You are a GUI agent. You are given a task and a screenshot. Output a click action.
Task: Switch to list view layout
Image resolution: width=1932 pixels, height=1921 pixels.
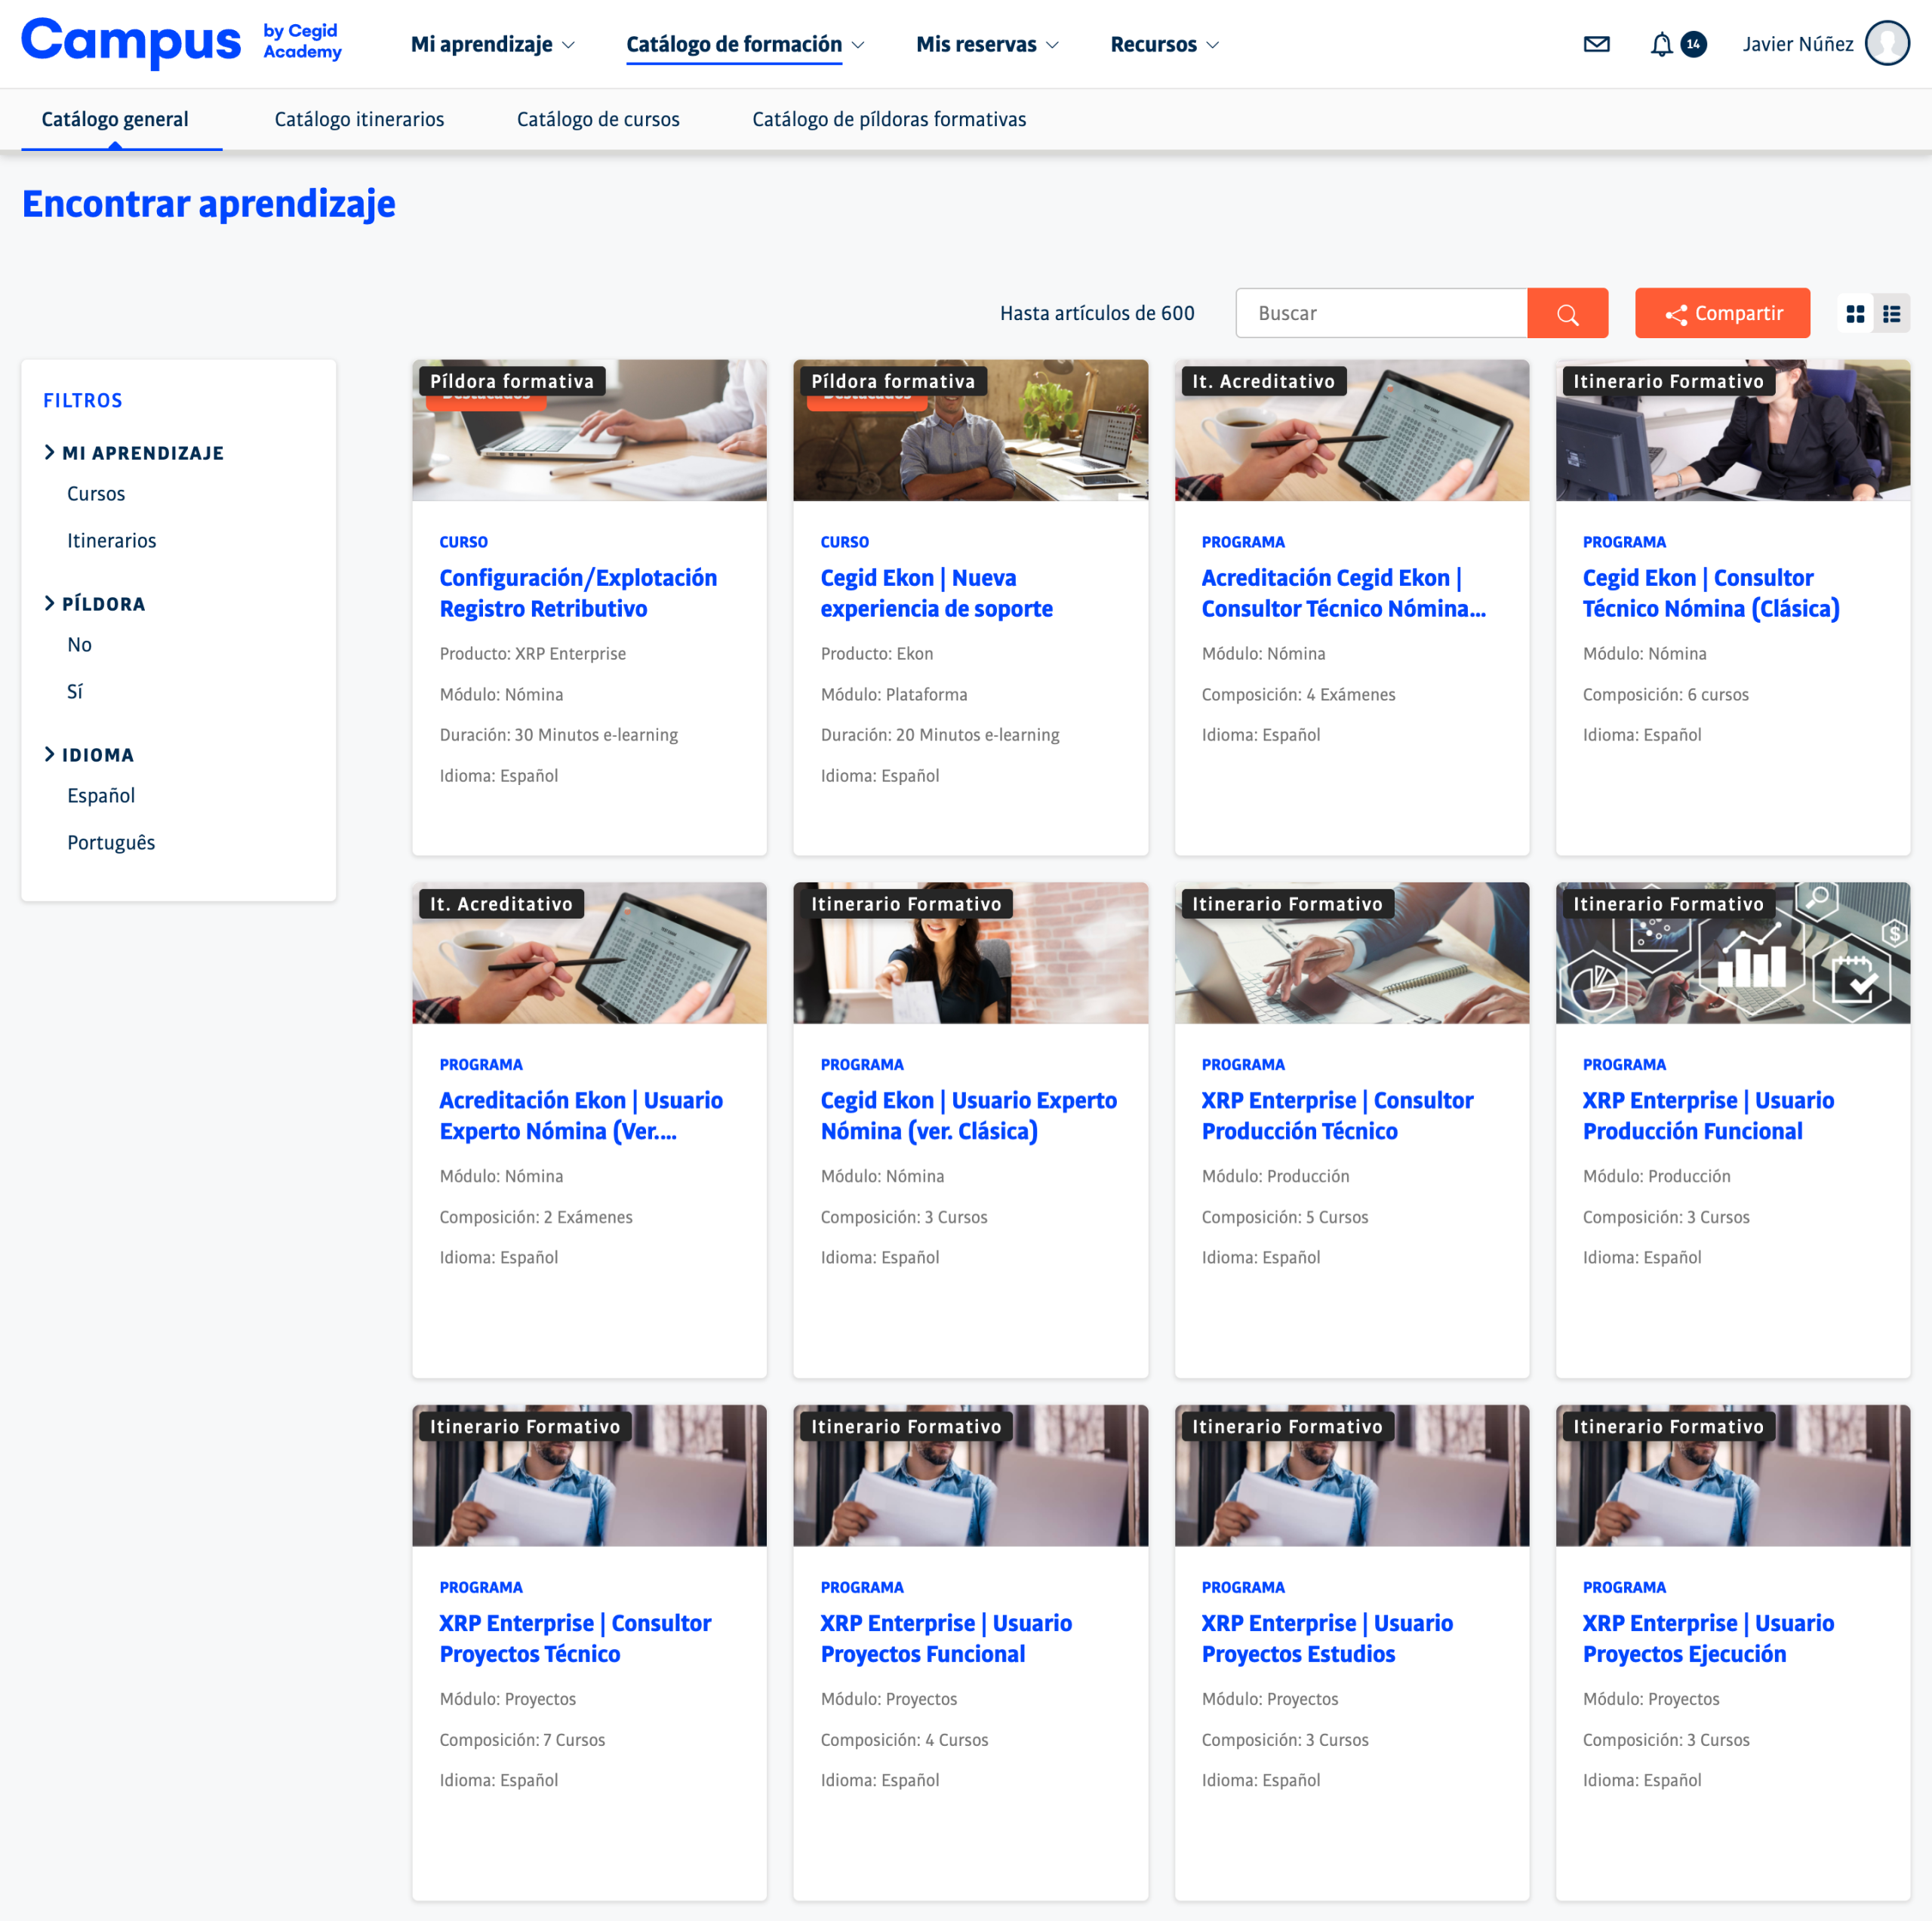1891,313
